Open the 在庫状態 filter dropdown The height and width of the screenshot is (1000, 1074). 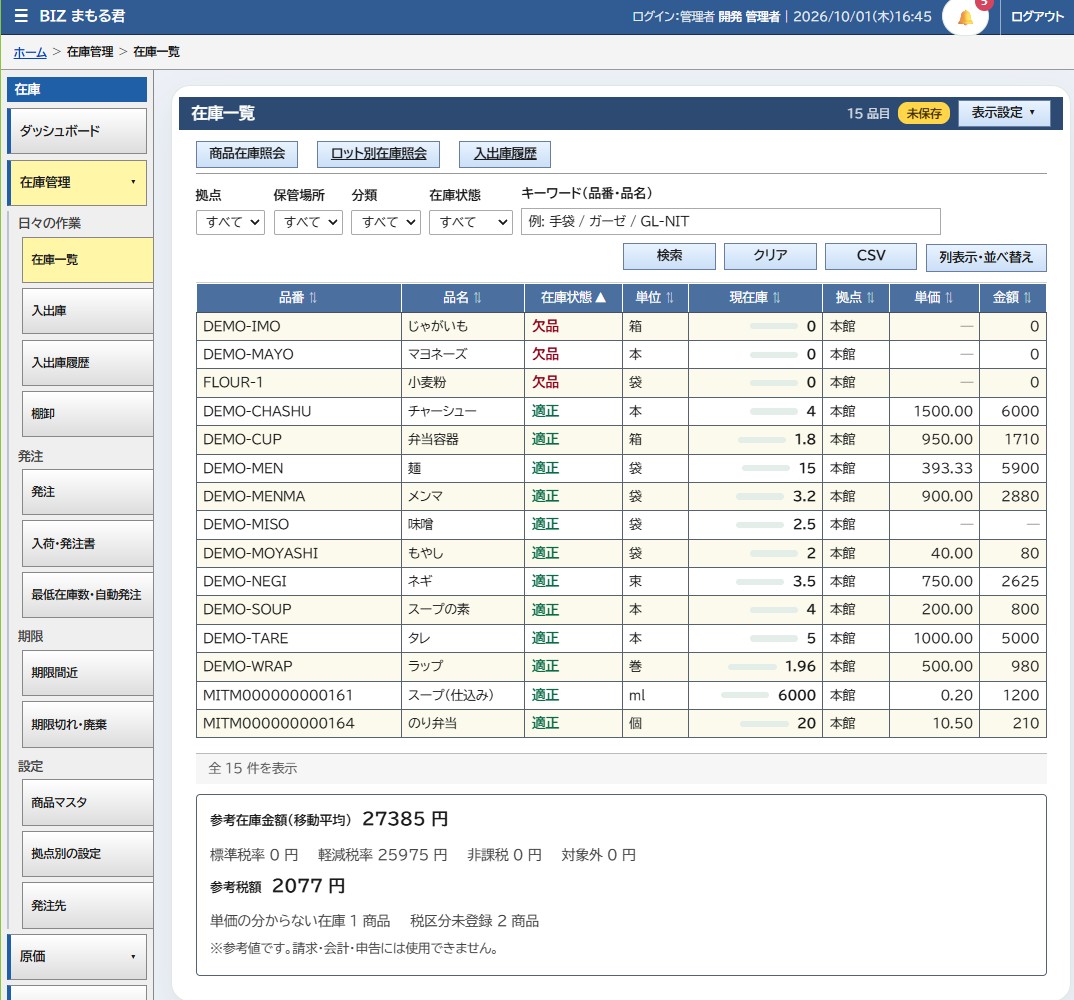(471, 223)
